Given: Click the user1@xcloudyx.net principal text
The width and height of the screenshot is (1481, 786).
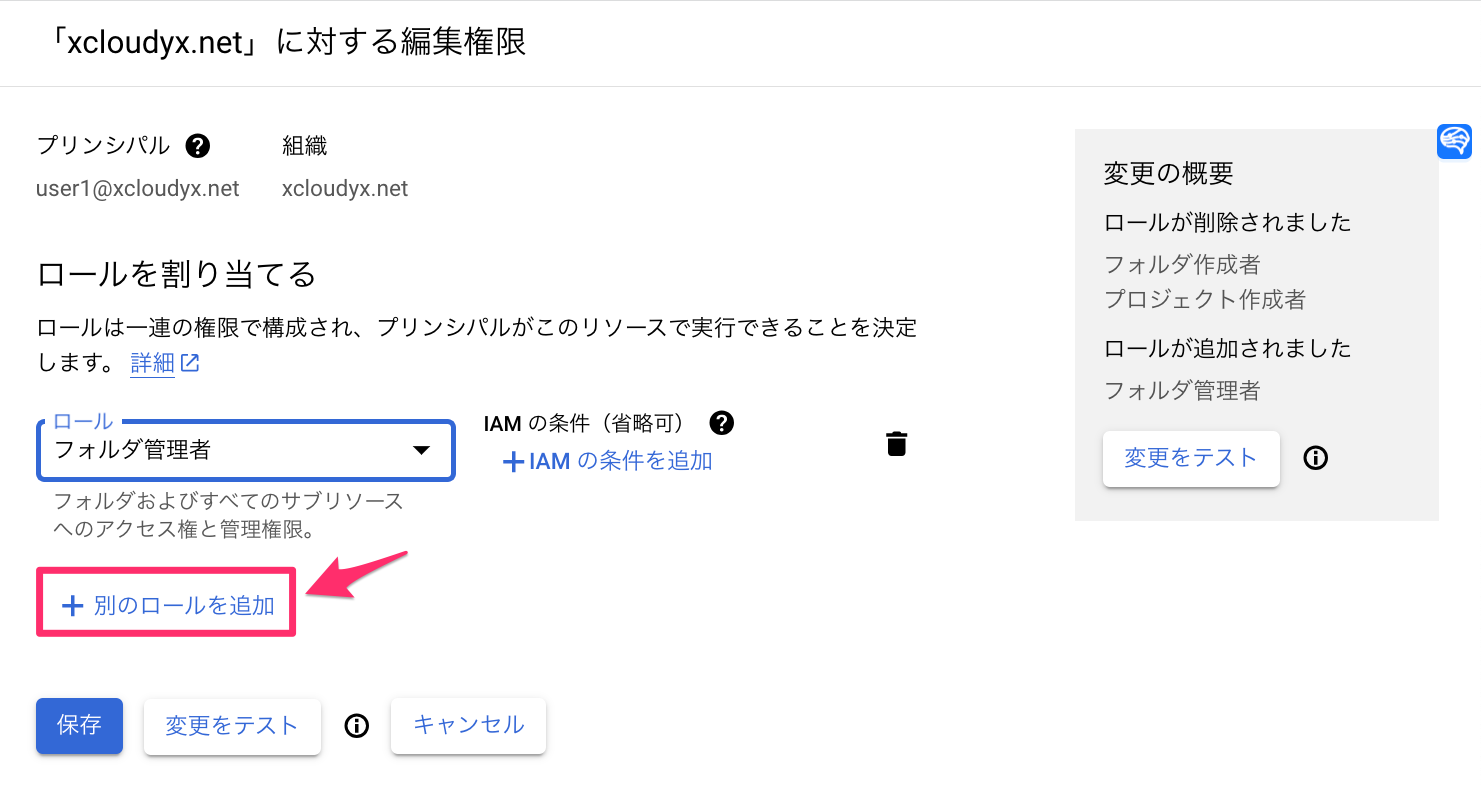Looking at the screenshot, I should click(x=137, y=188).
